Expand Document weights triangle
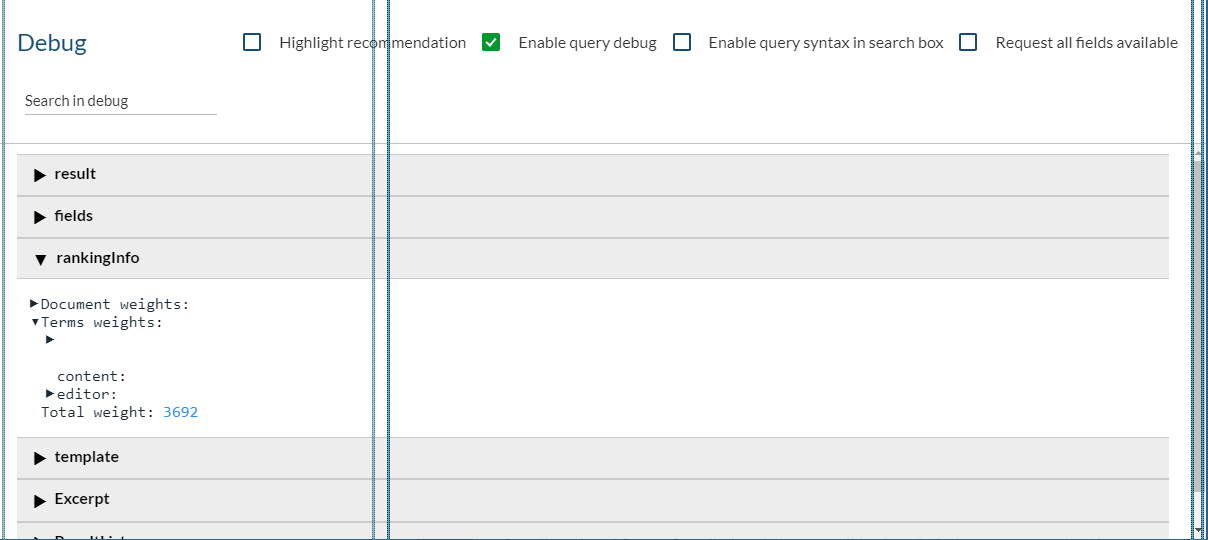This screenshot has width=1208, height=540. coord(34,303)
